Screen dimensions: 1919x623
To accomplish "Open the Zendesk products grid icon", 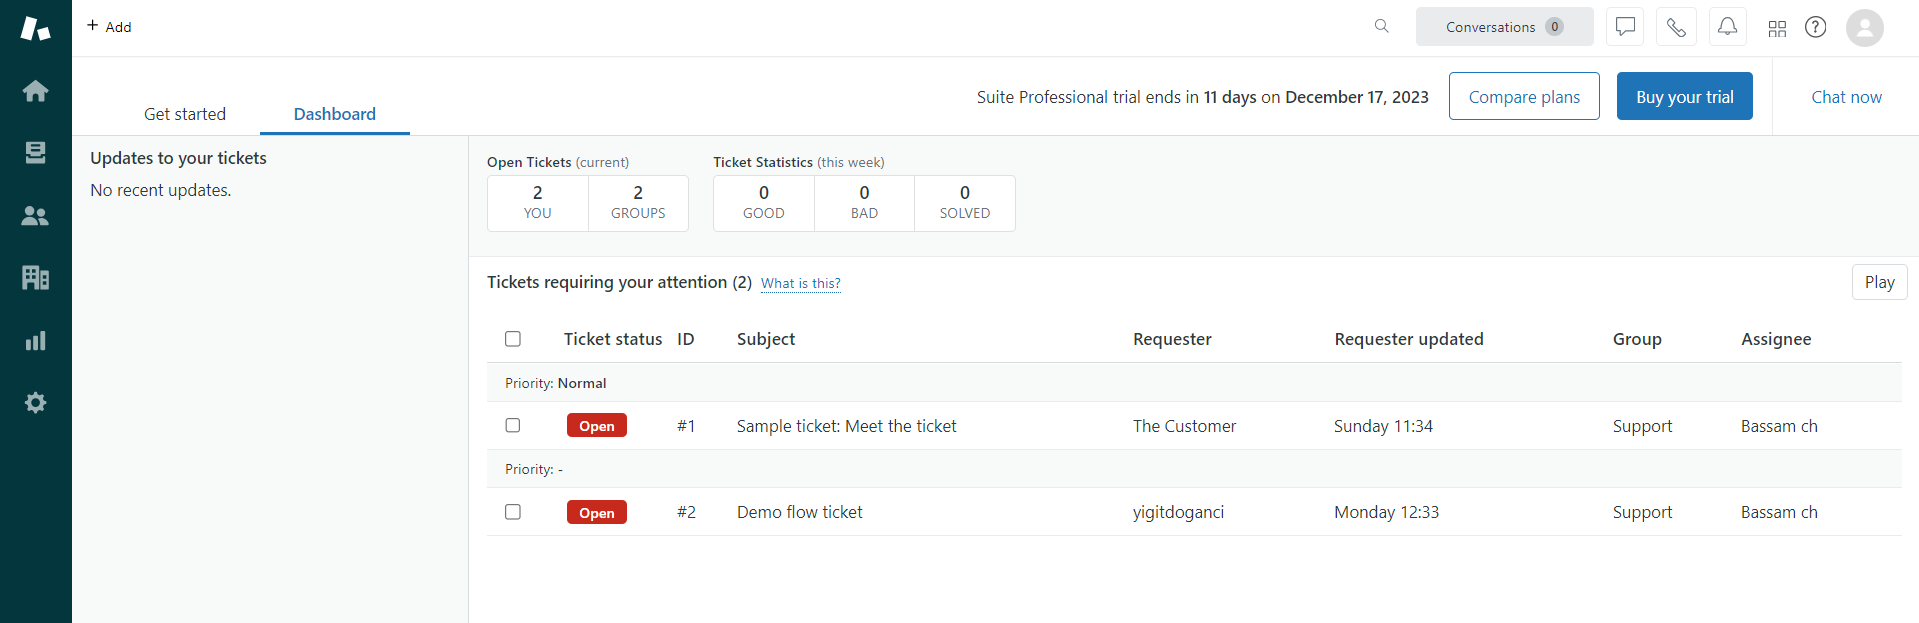I will [1777, 28].
